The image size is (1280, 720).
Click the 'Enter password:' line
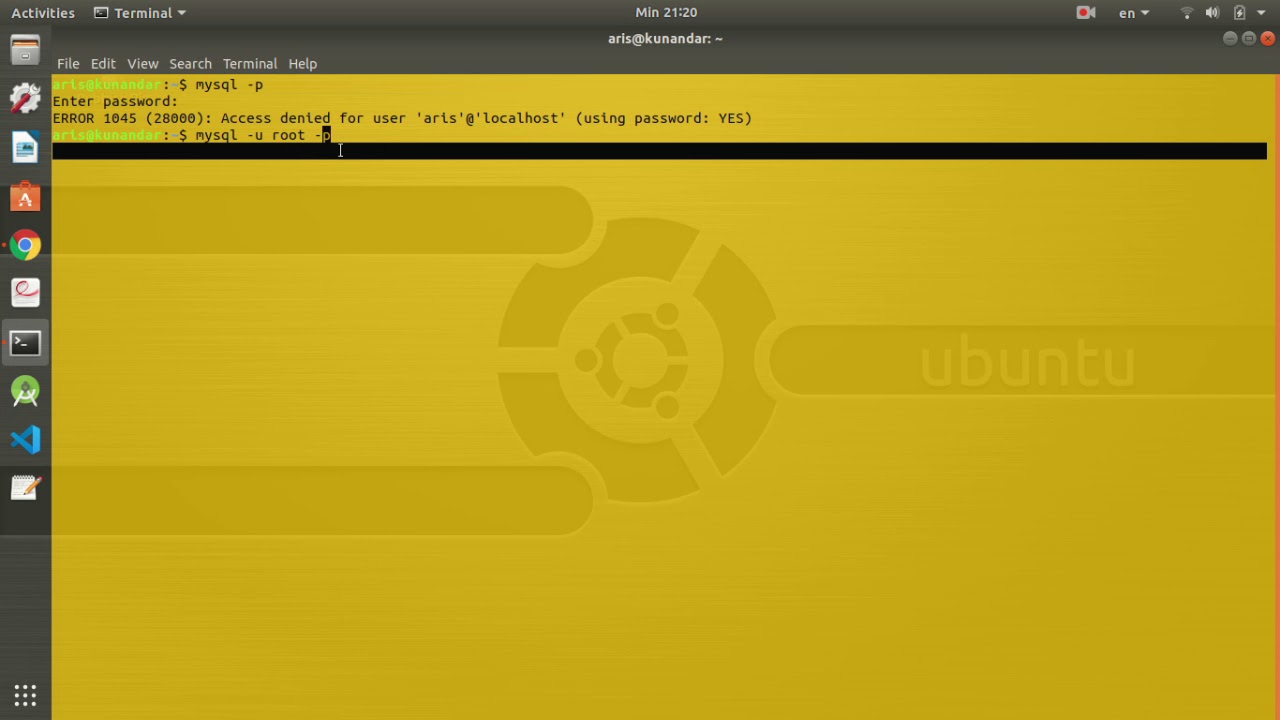115,101
